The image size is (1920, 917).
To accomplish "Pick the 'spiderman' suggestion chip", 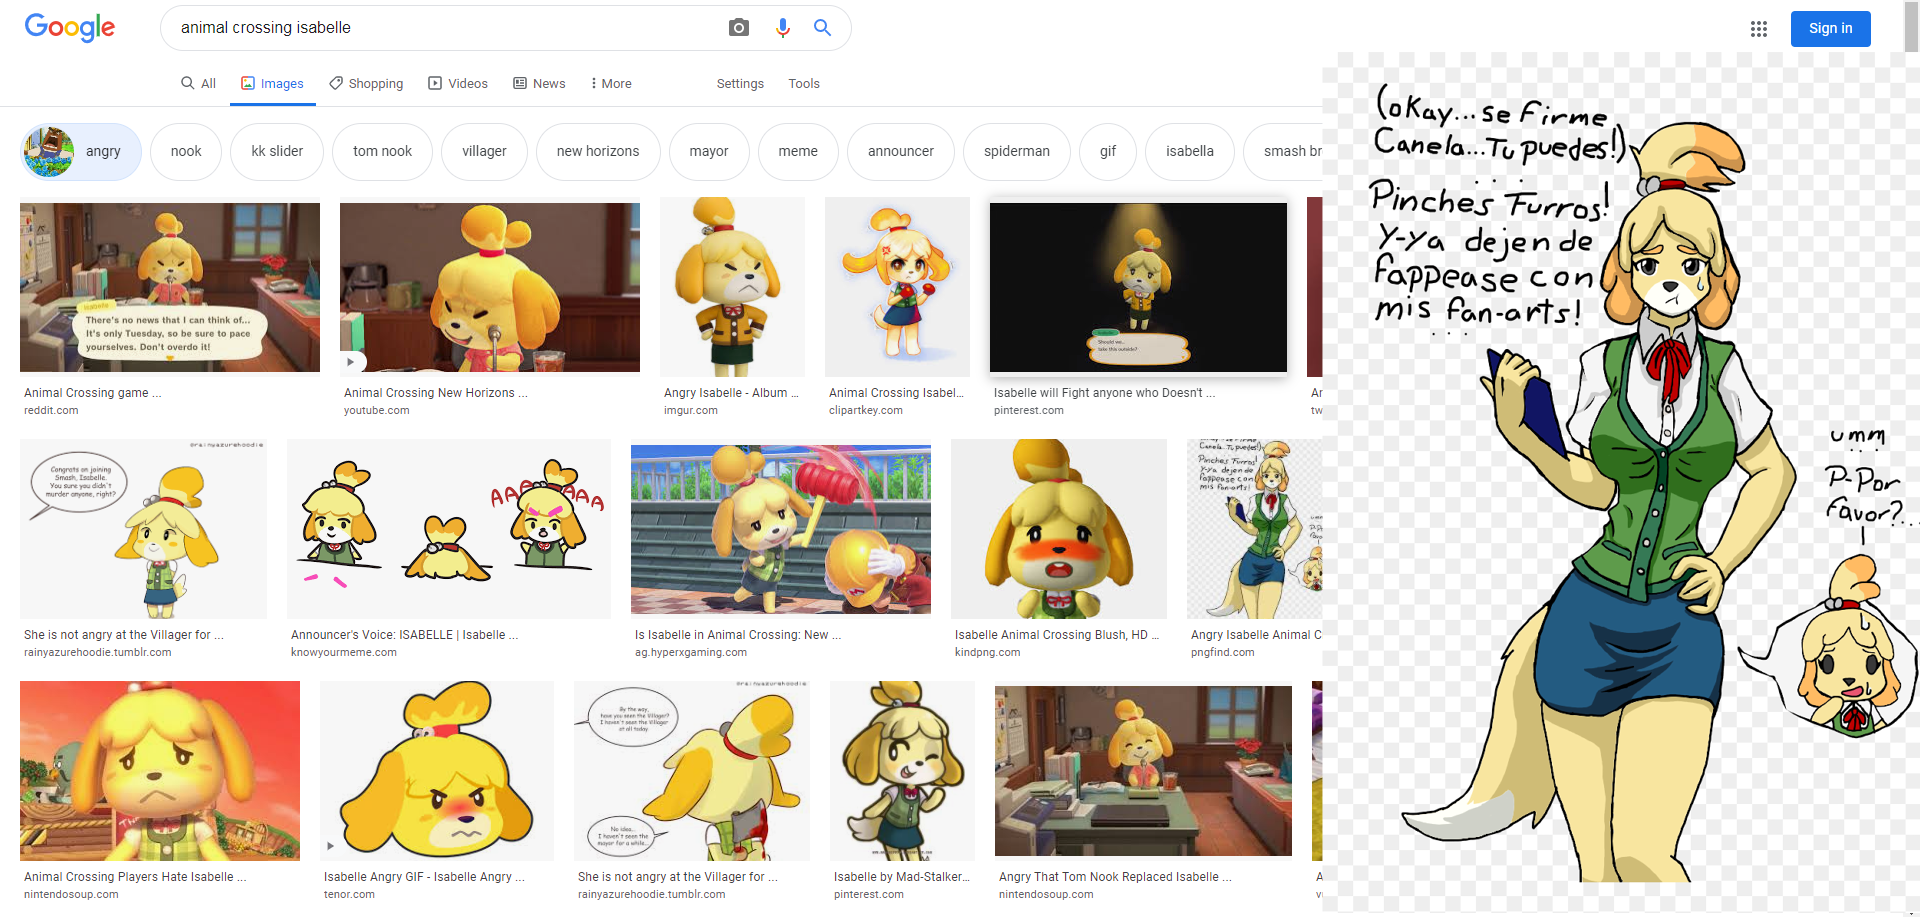I will point(1017,152).
